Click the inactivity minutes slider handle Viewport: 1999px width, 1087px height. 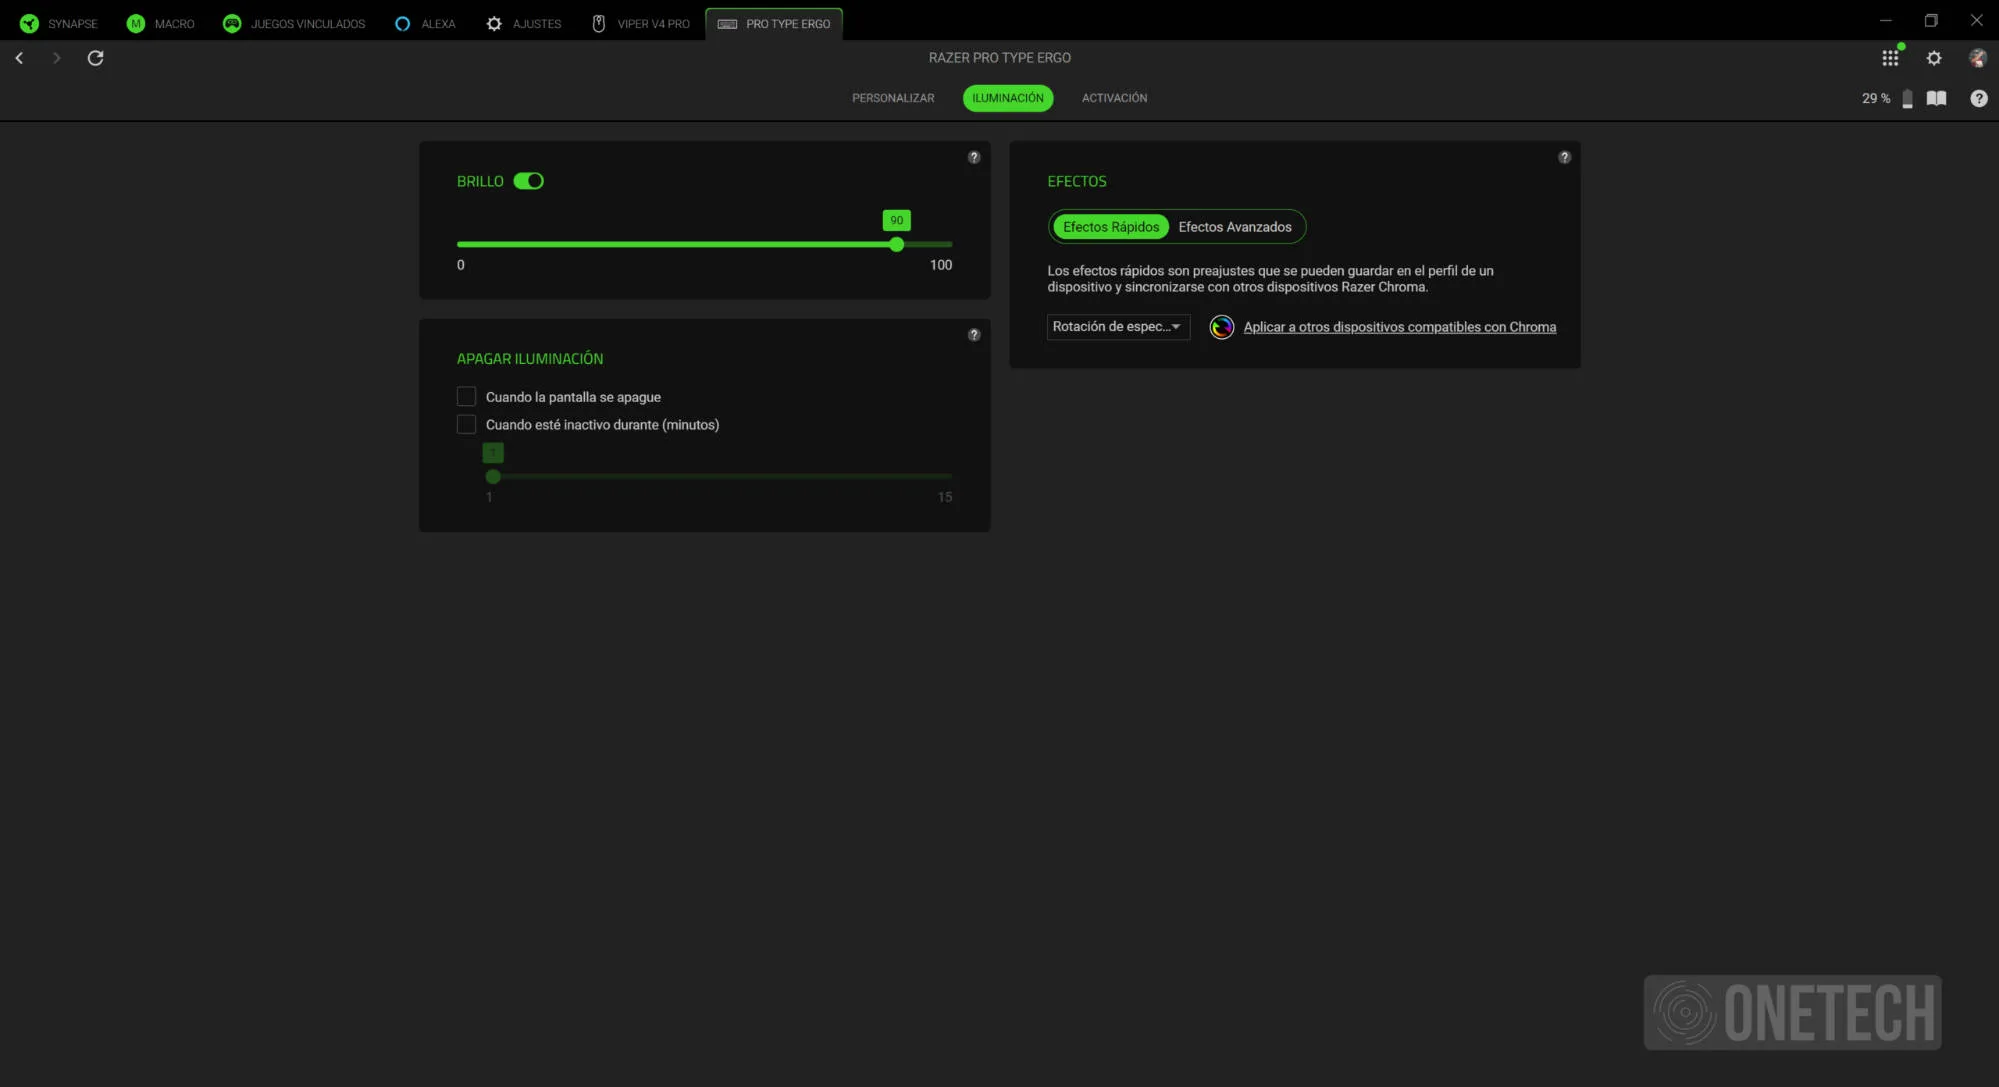coord(493,476)
